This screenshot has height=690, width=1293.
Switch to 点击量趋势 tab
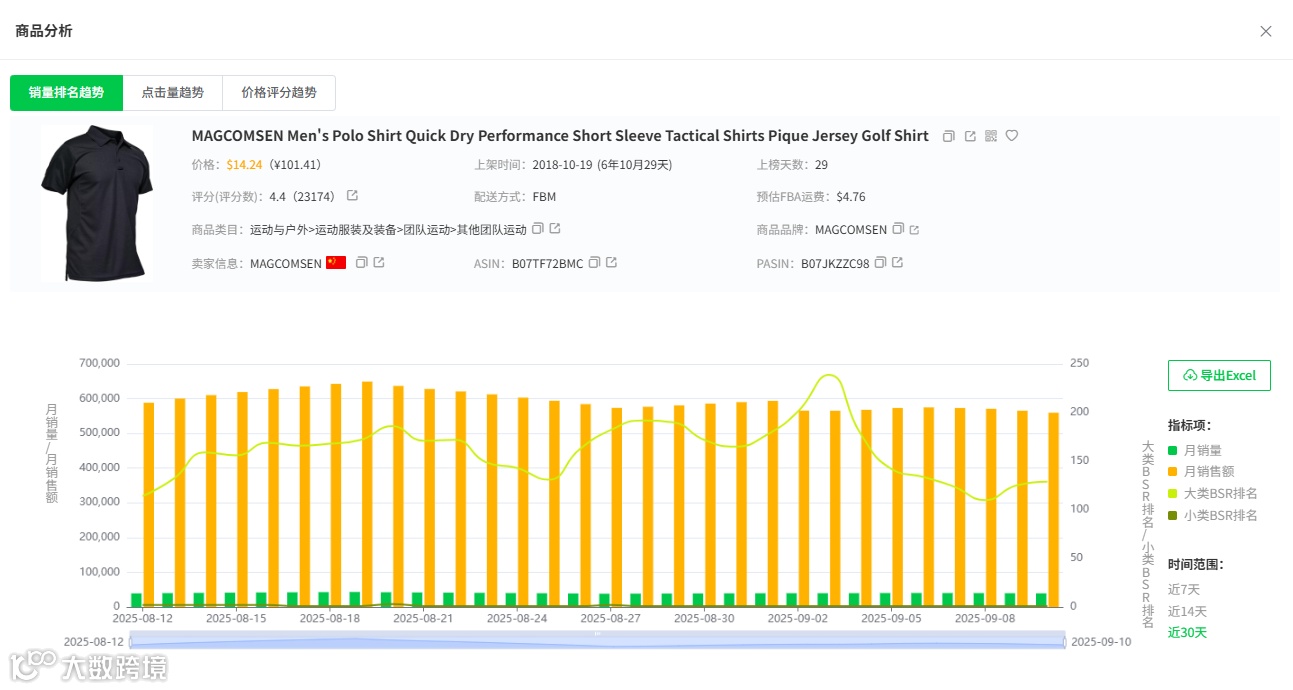172,92
